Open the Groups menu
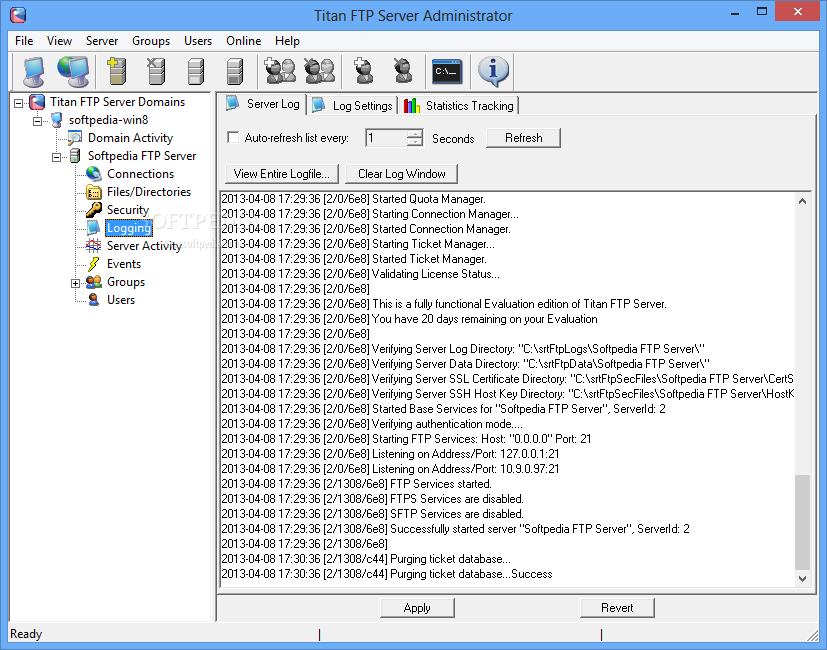827x650 pixels. (x=151, y=41)
